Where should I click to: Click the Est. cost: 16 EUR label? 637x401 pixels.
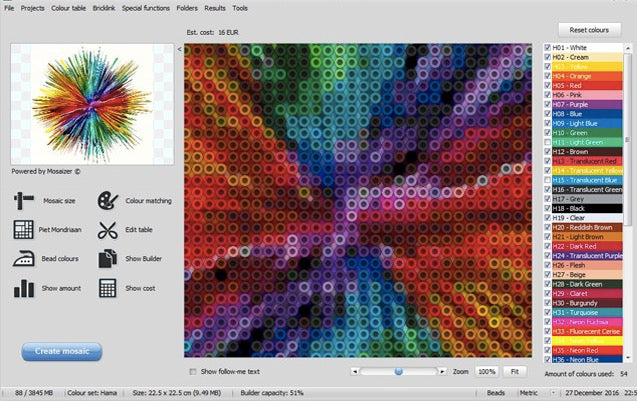coord(212,32)
